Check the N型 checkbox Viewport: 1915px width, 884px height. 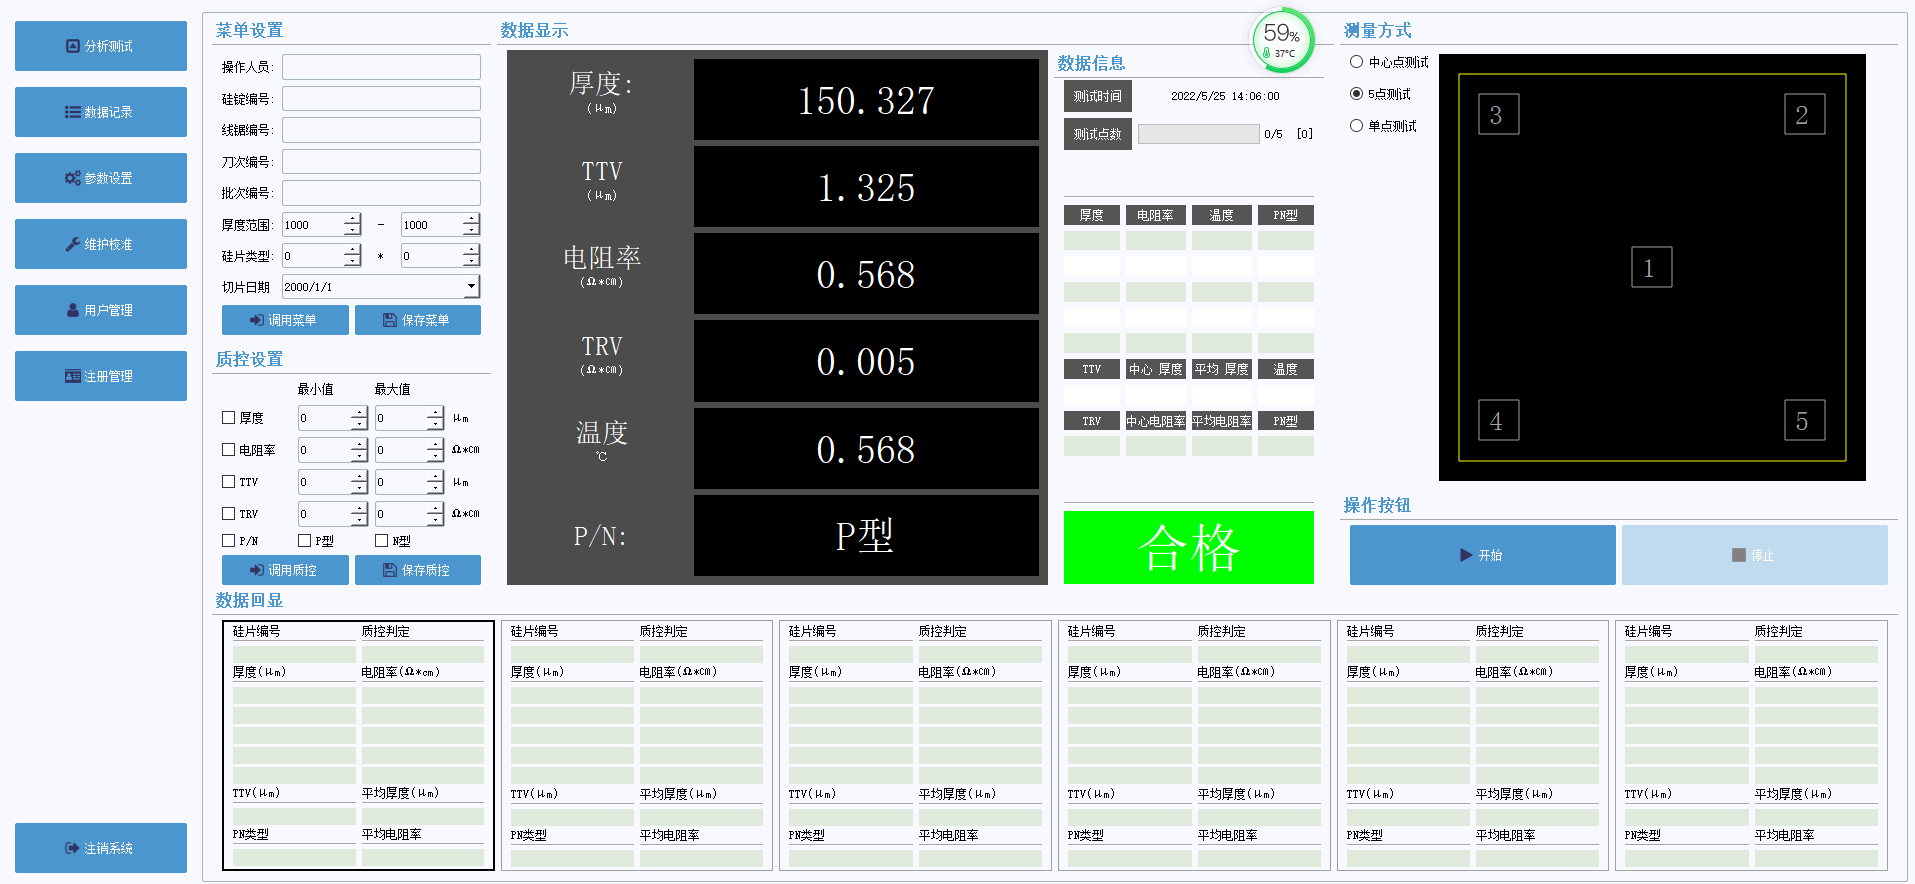(x=381, y=541)
